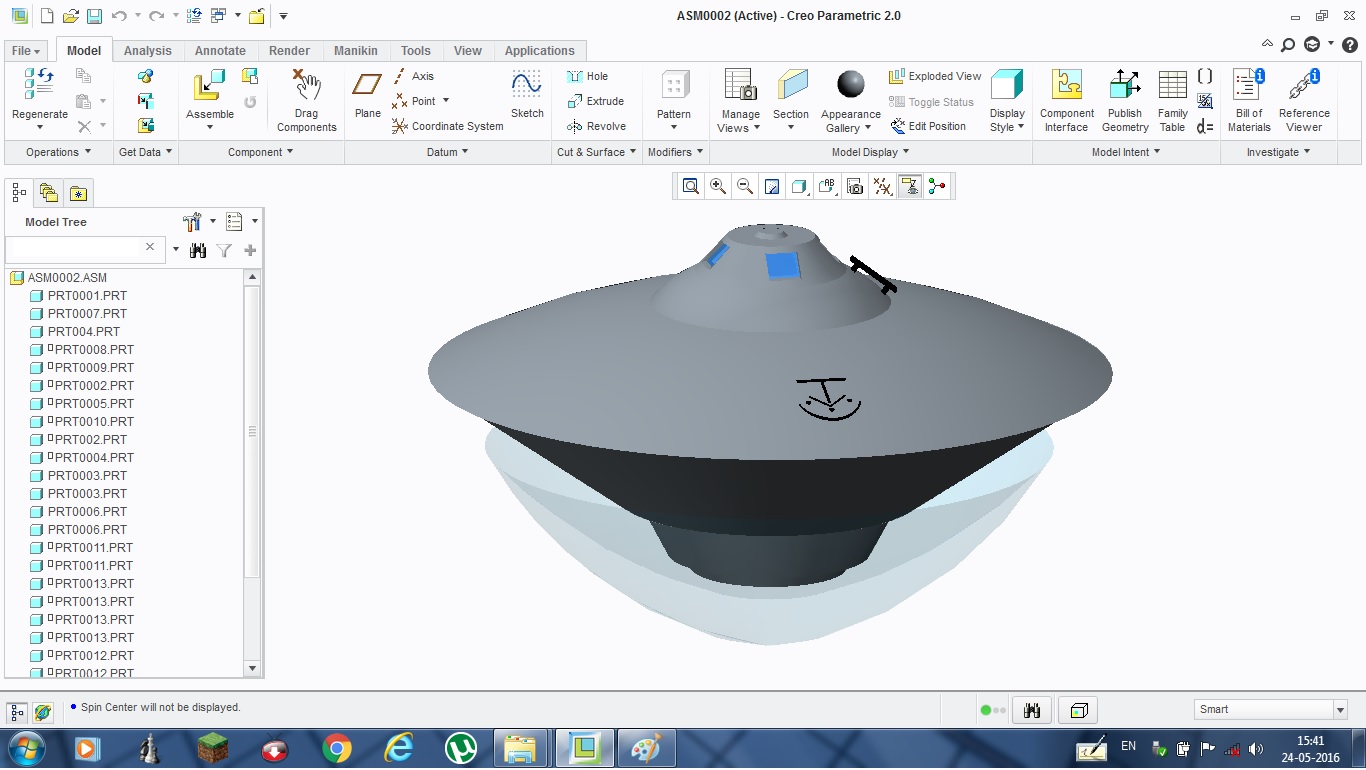Create a datum Plane

click(368, 95)
